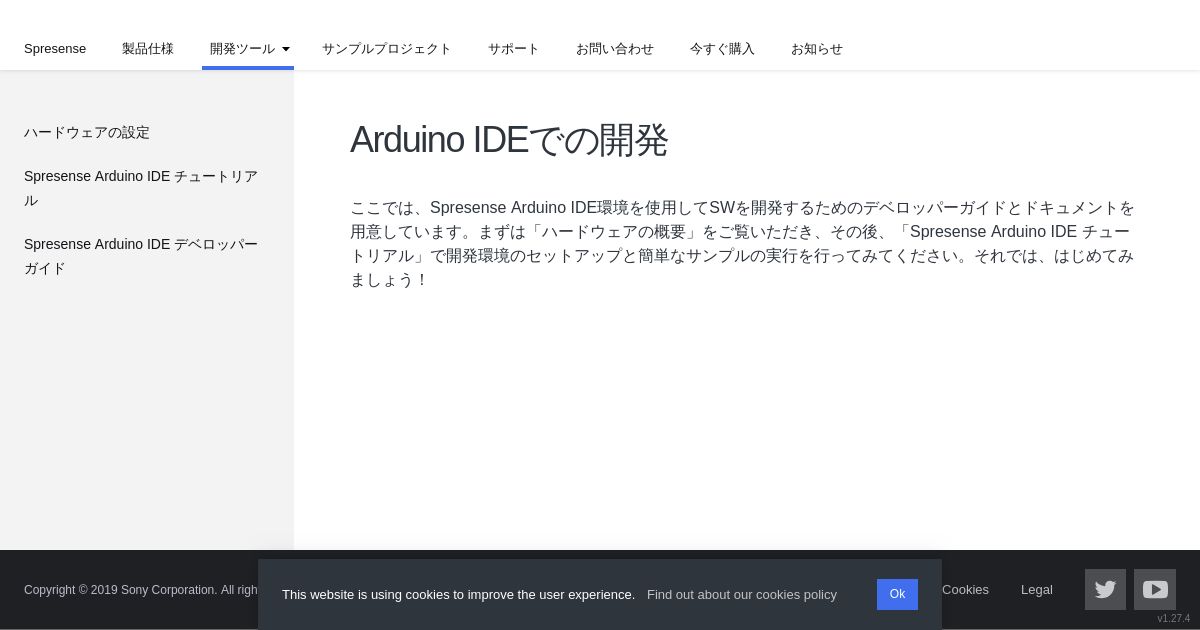Click the v1.27.4 version text

[x=1174, y=618]
